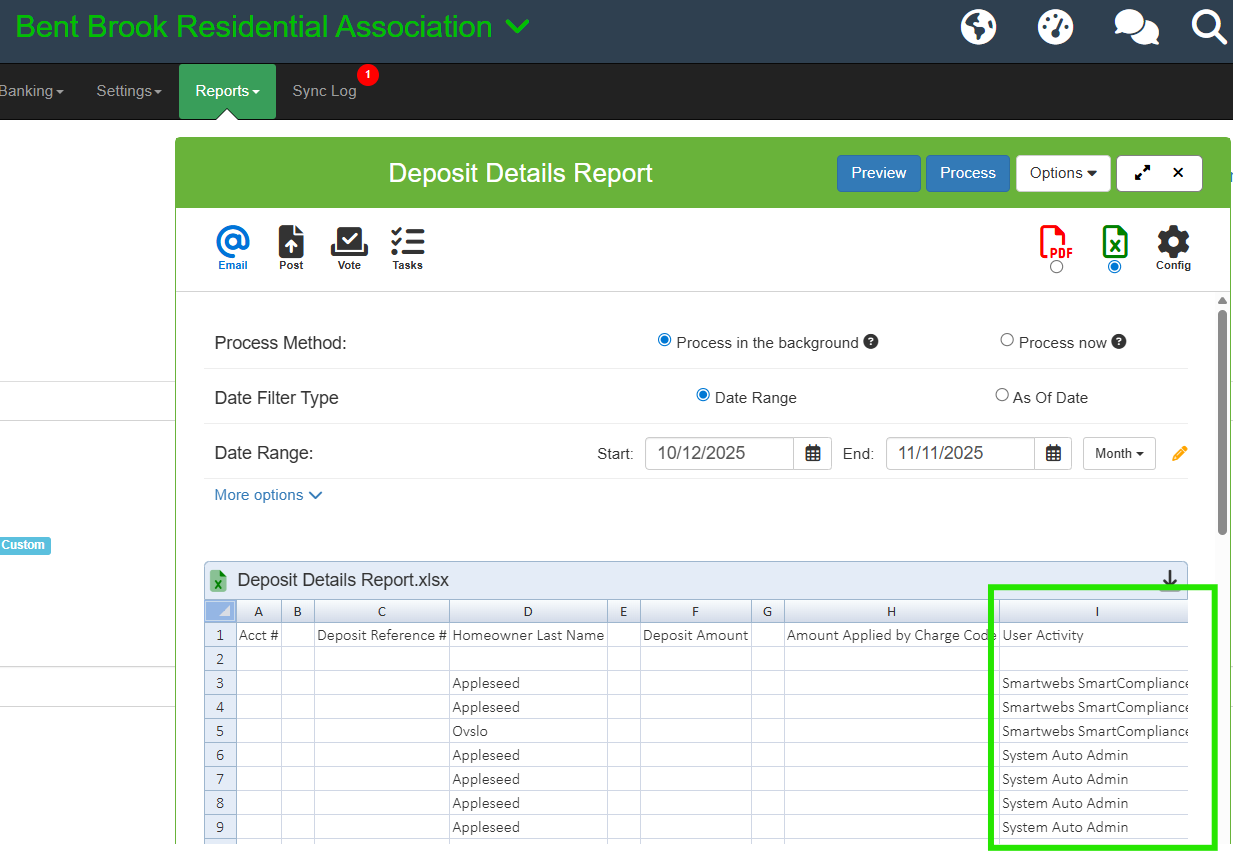Screen dimensions: 1233x851
Task: Open the Settings menu
Action: [129, 91]
